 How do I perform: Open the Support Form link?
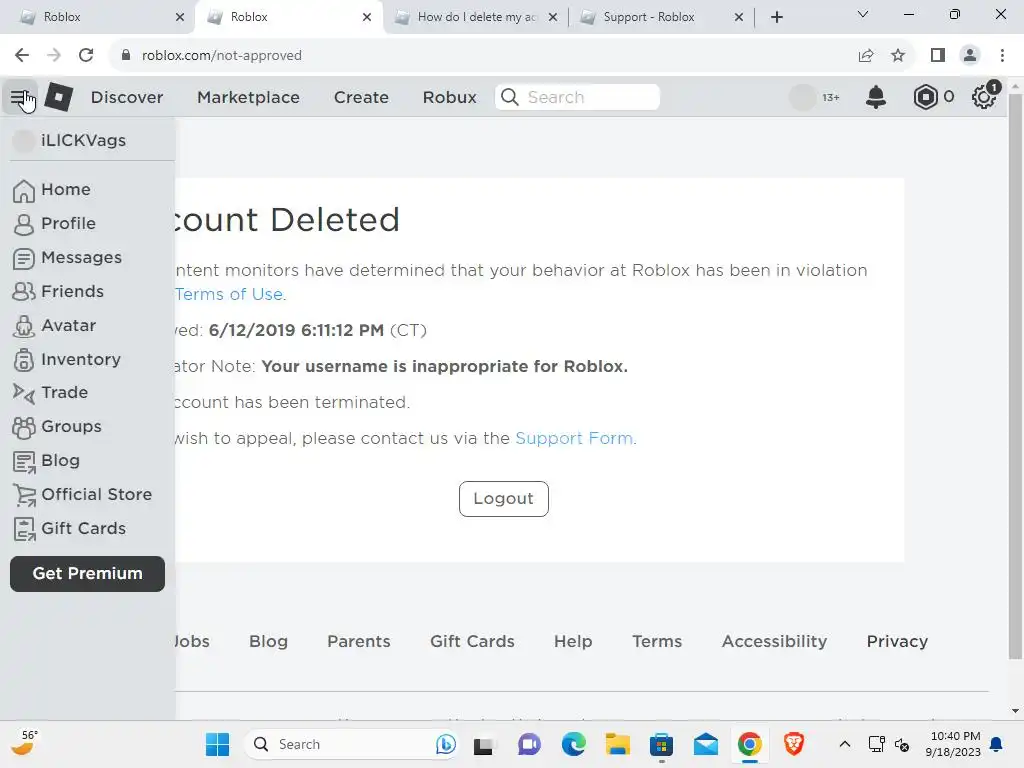574,438
